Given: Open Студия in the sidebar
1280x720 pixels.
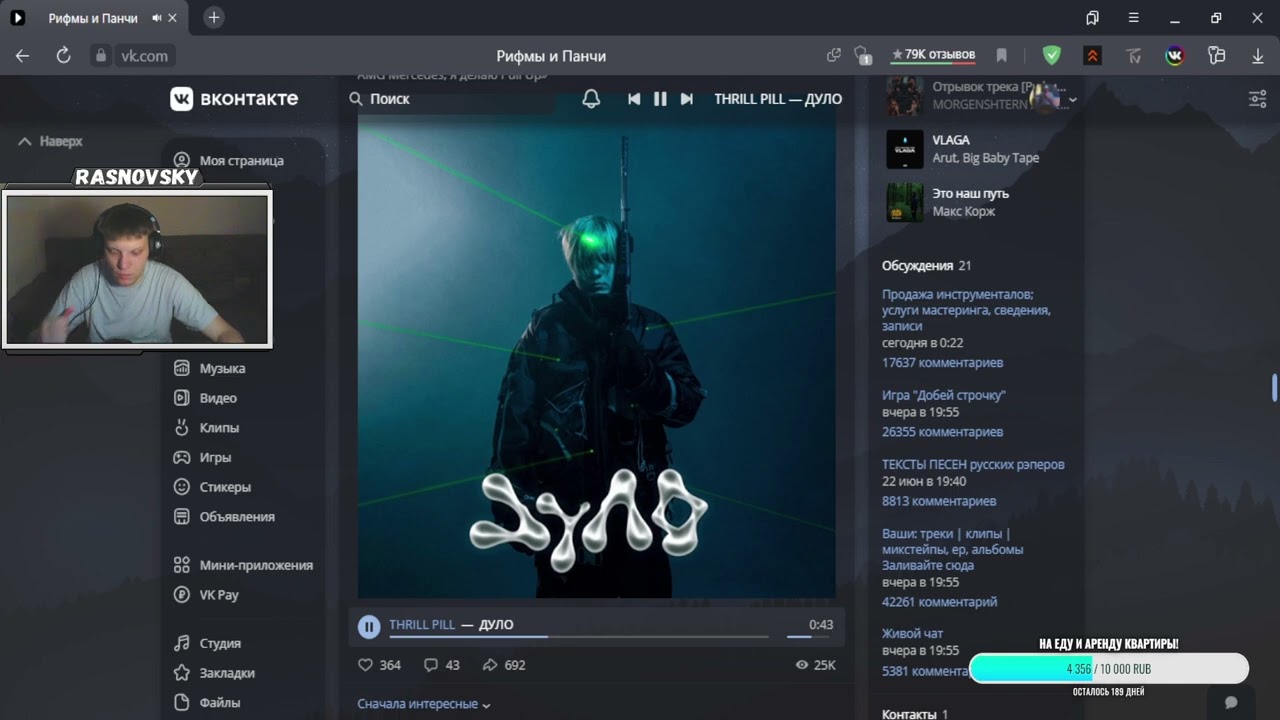Looking at the screenshot, I should pos(207,643).
